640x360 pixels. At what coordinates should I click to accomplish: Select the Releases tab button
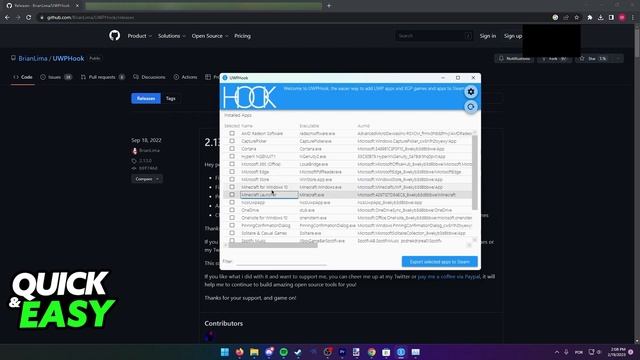pyautogui.click(x=146, y=98)
